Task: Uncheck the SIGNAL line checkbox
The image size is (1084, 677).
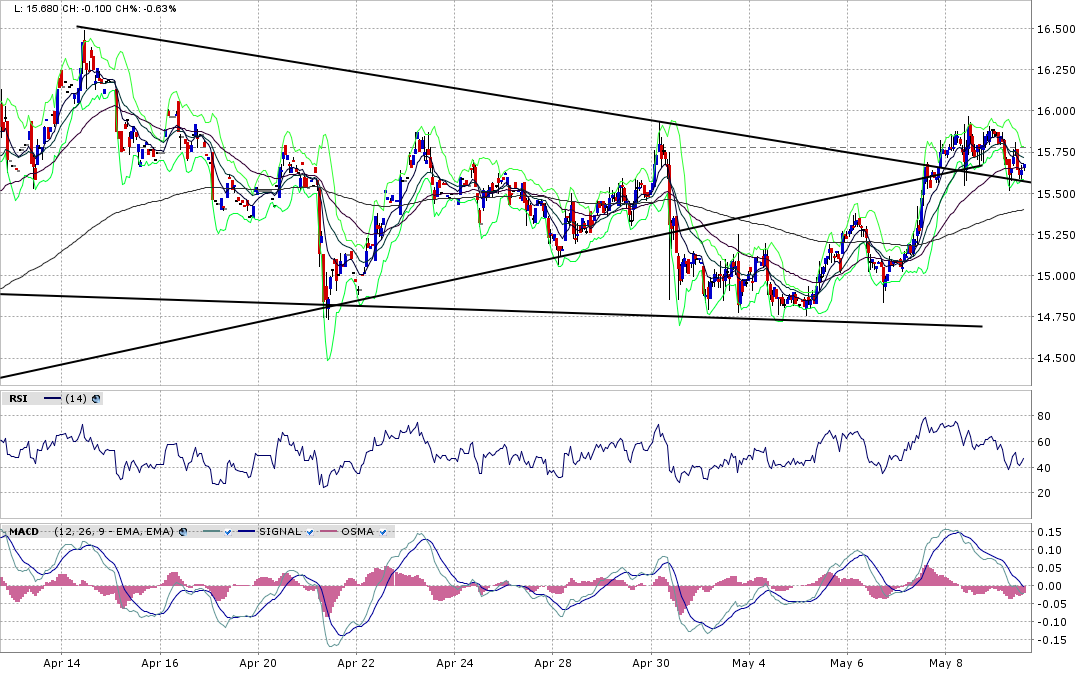Action: (310, 531)
